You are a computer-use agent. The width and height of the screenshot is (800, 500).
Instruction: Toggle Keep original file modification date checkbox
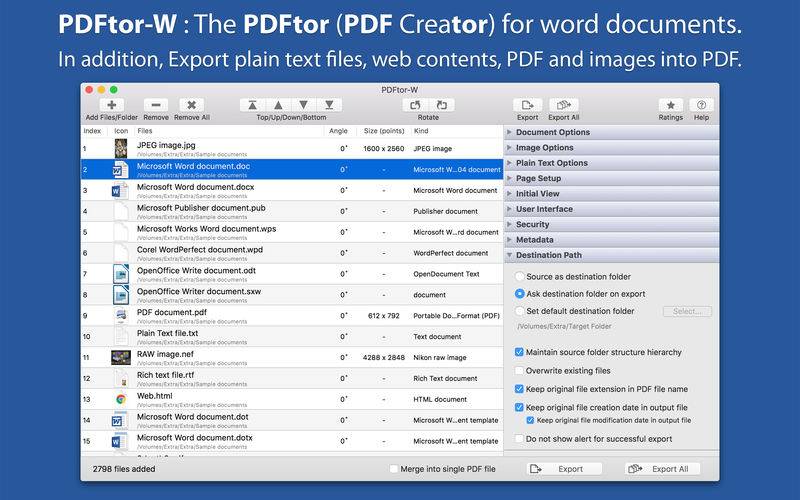coord(530,420)
